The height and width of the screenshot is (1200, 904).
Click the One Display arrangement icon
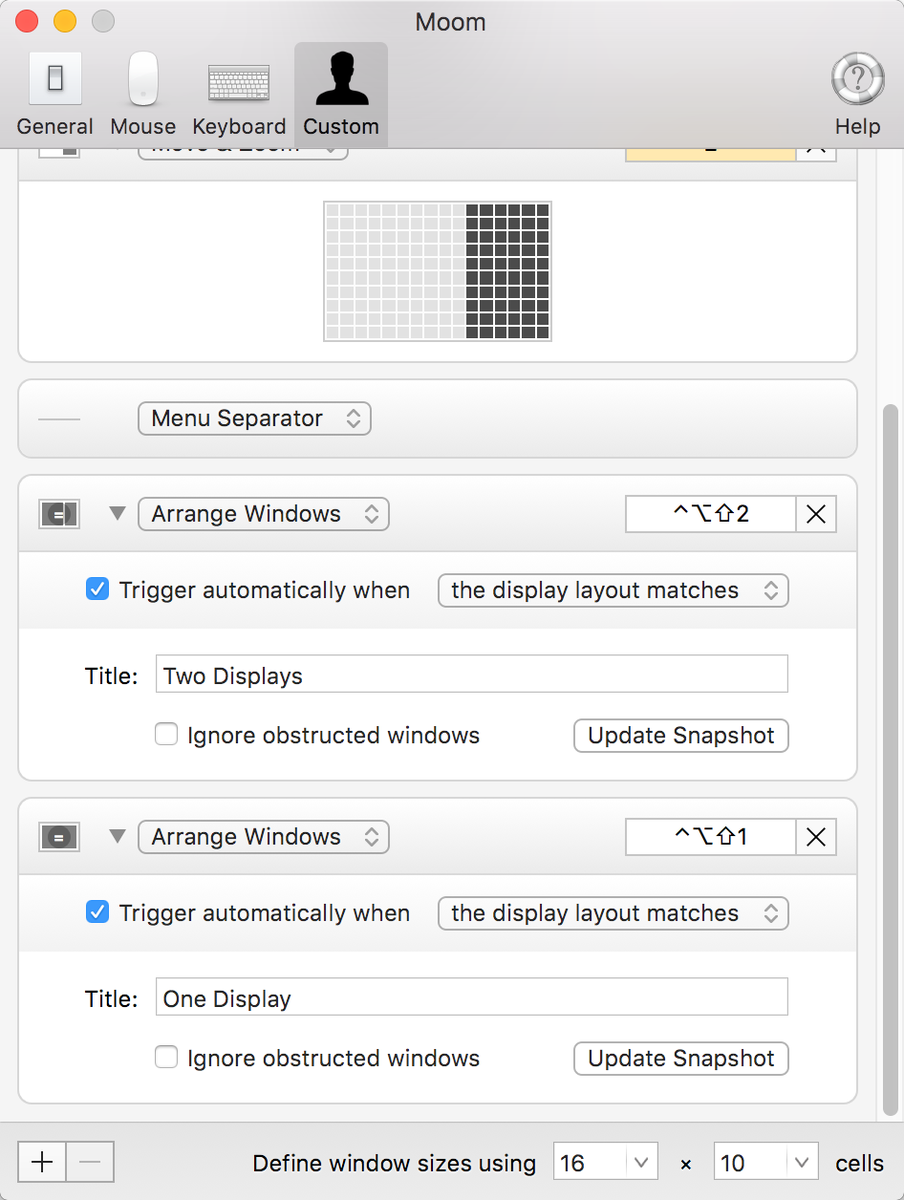(x=58, y=837)
